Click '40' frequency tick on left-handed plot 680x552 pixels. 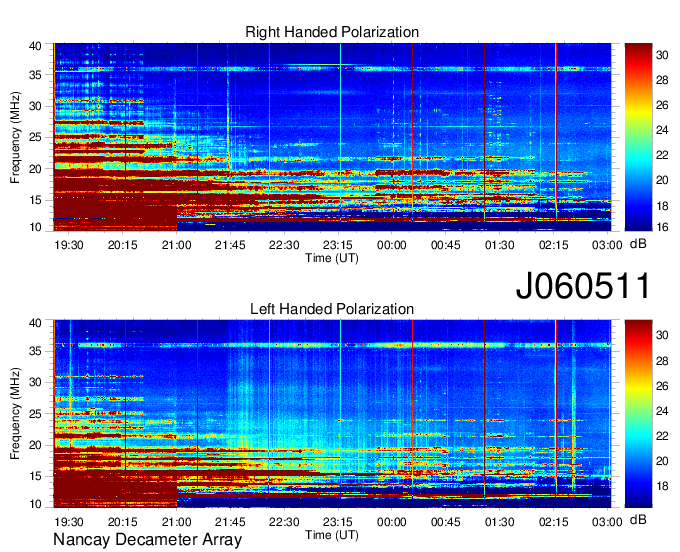click(35, 323)
